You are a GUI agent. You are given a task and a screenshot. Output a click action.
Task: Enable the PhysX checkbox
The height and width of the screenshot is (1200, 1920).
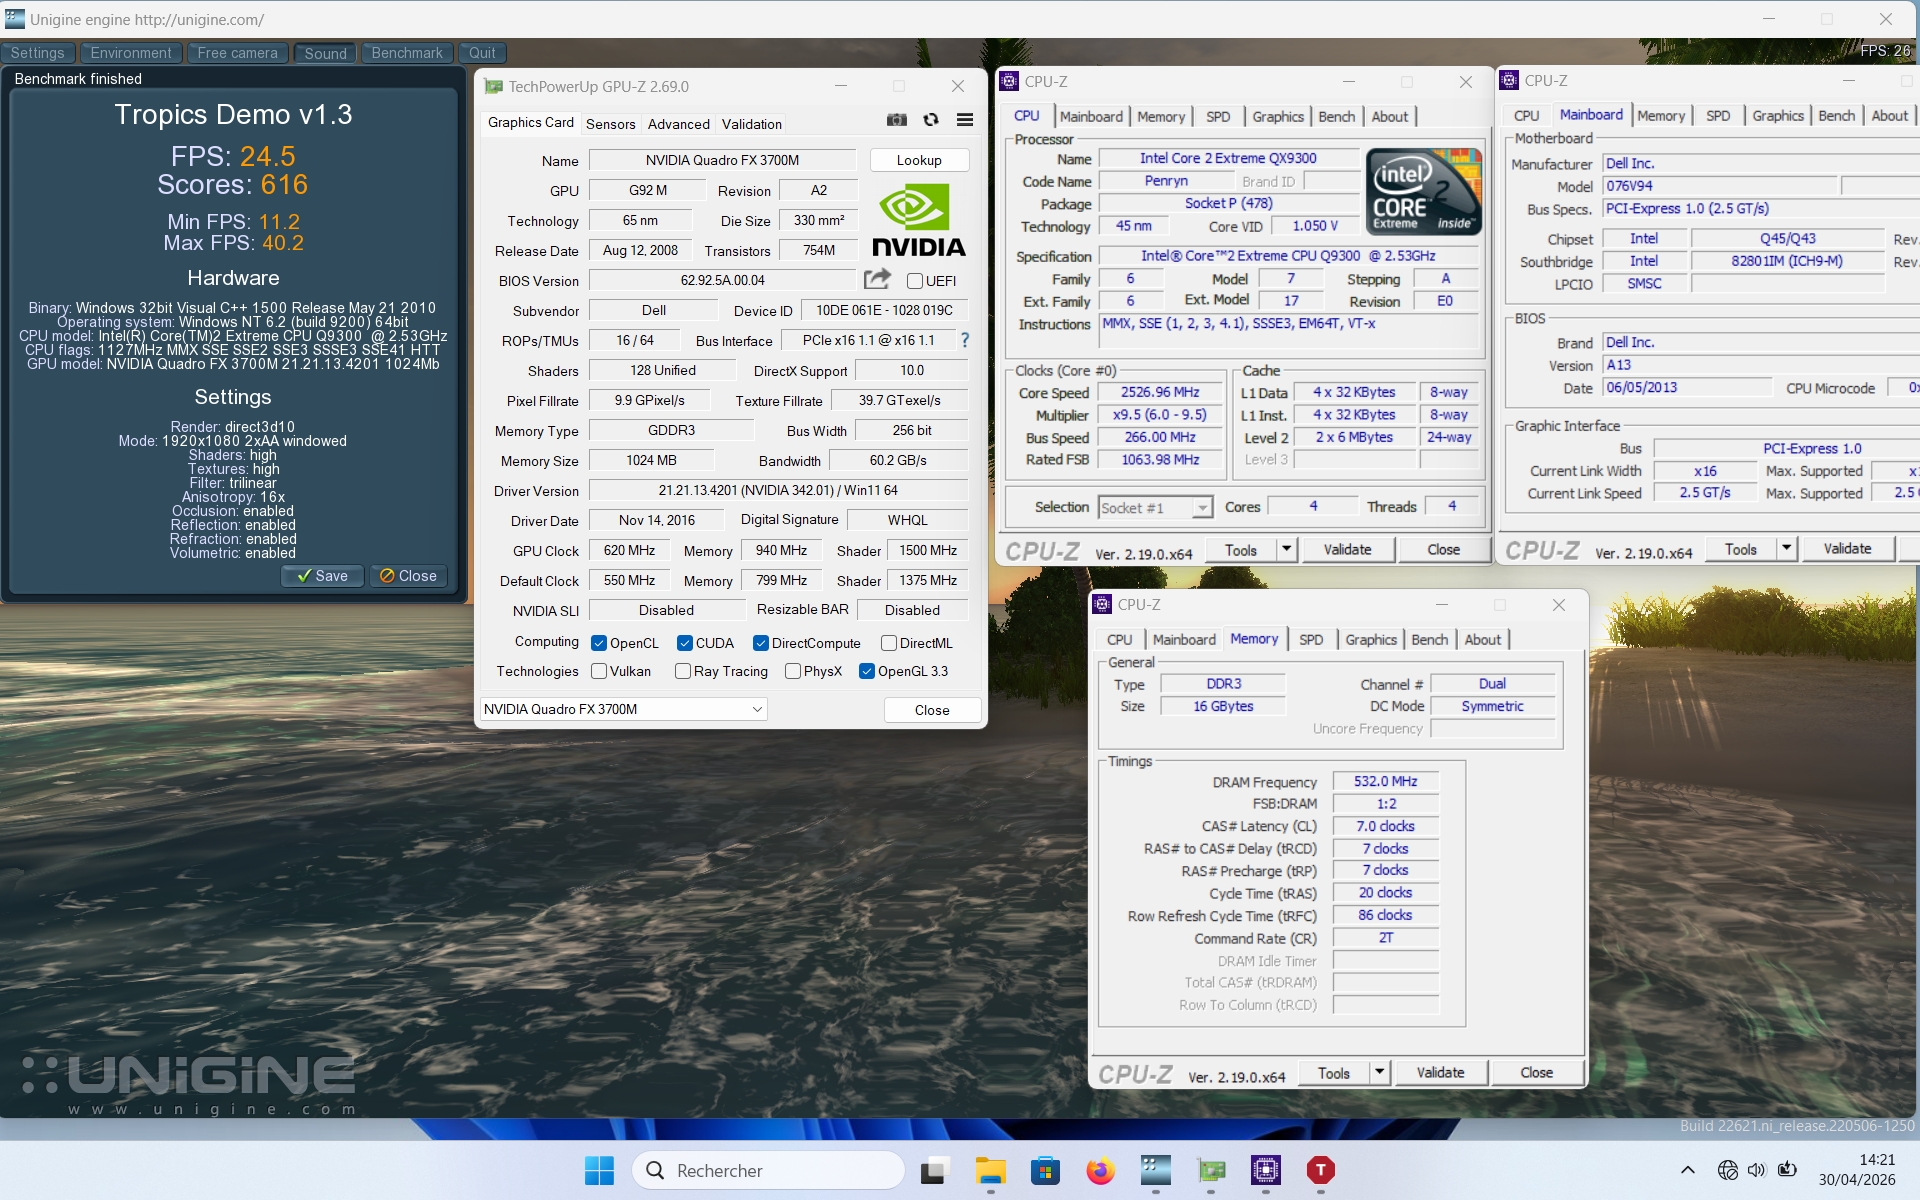pos(793,671)
